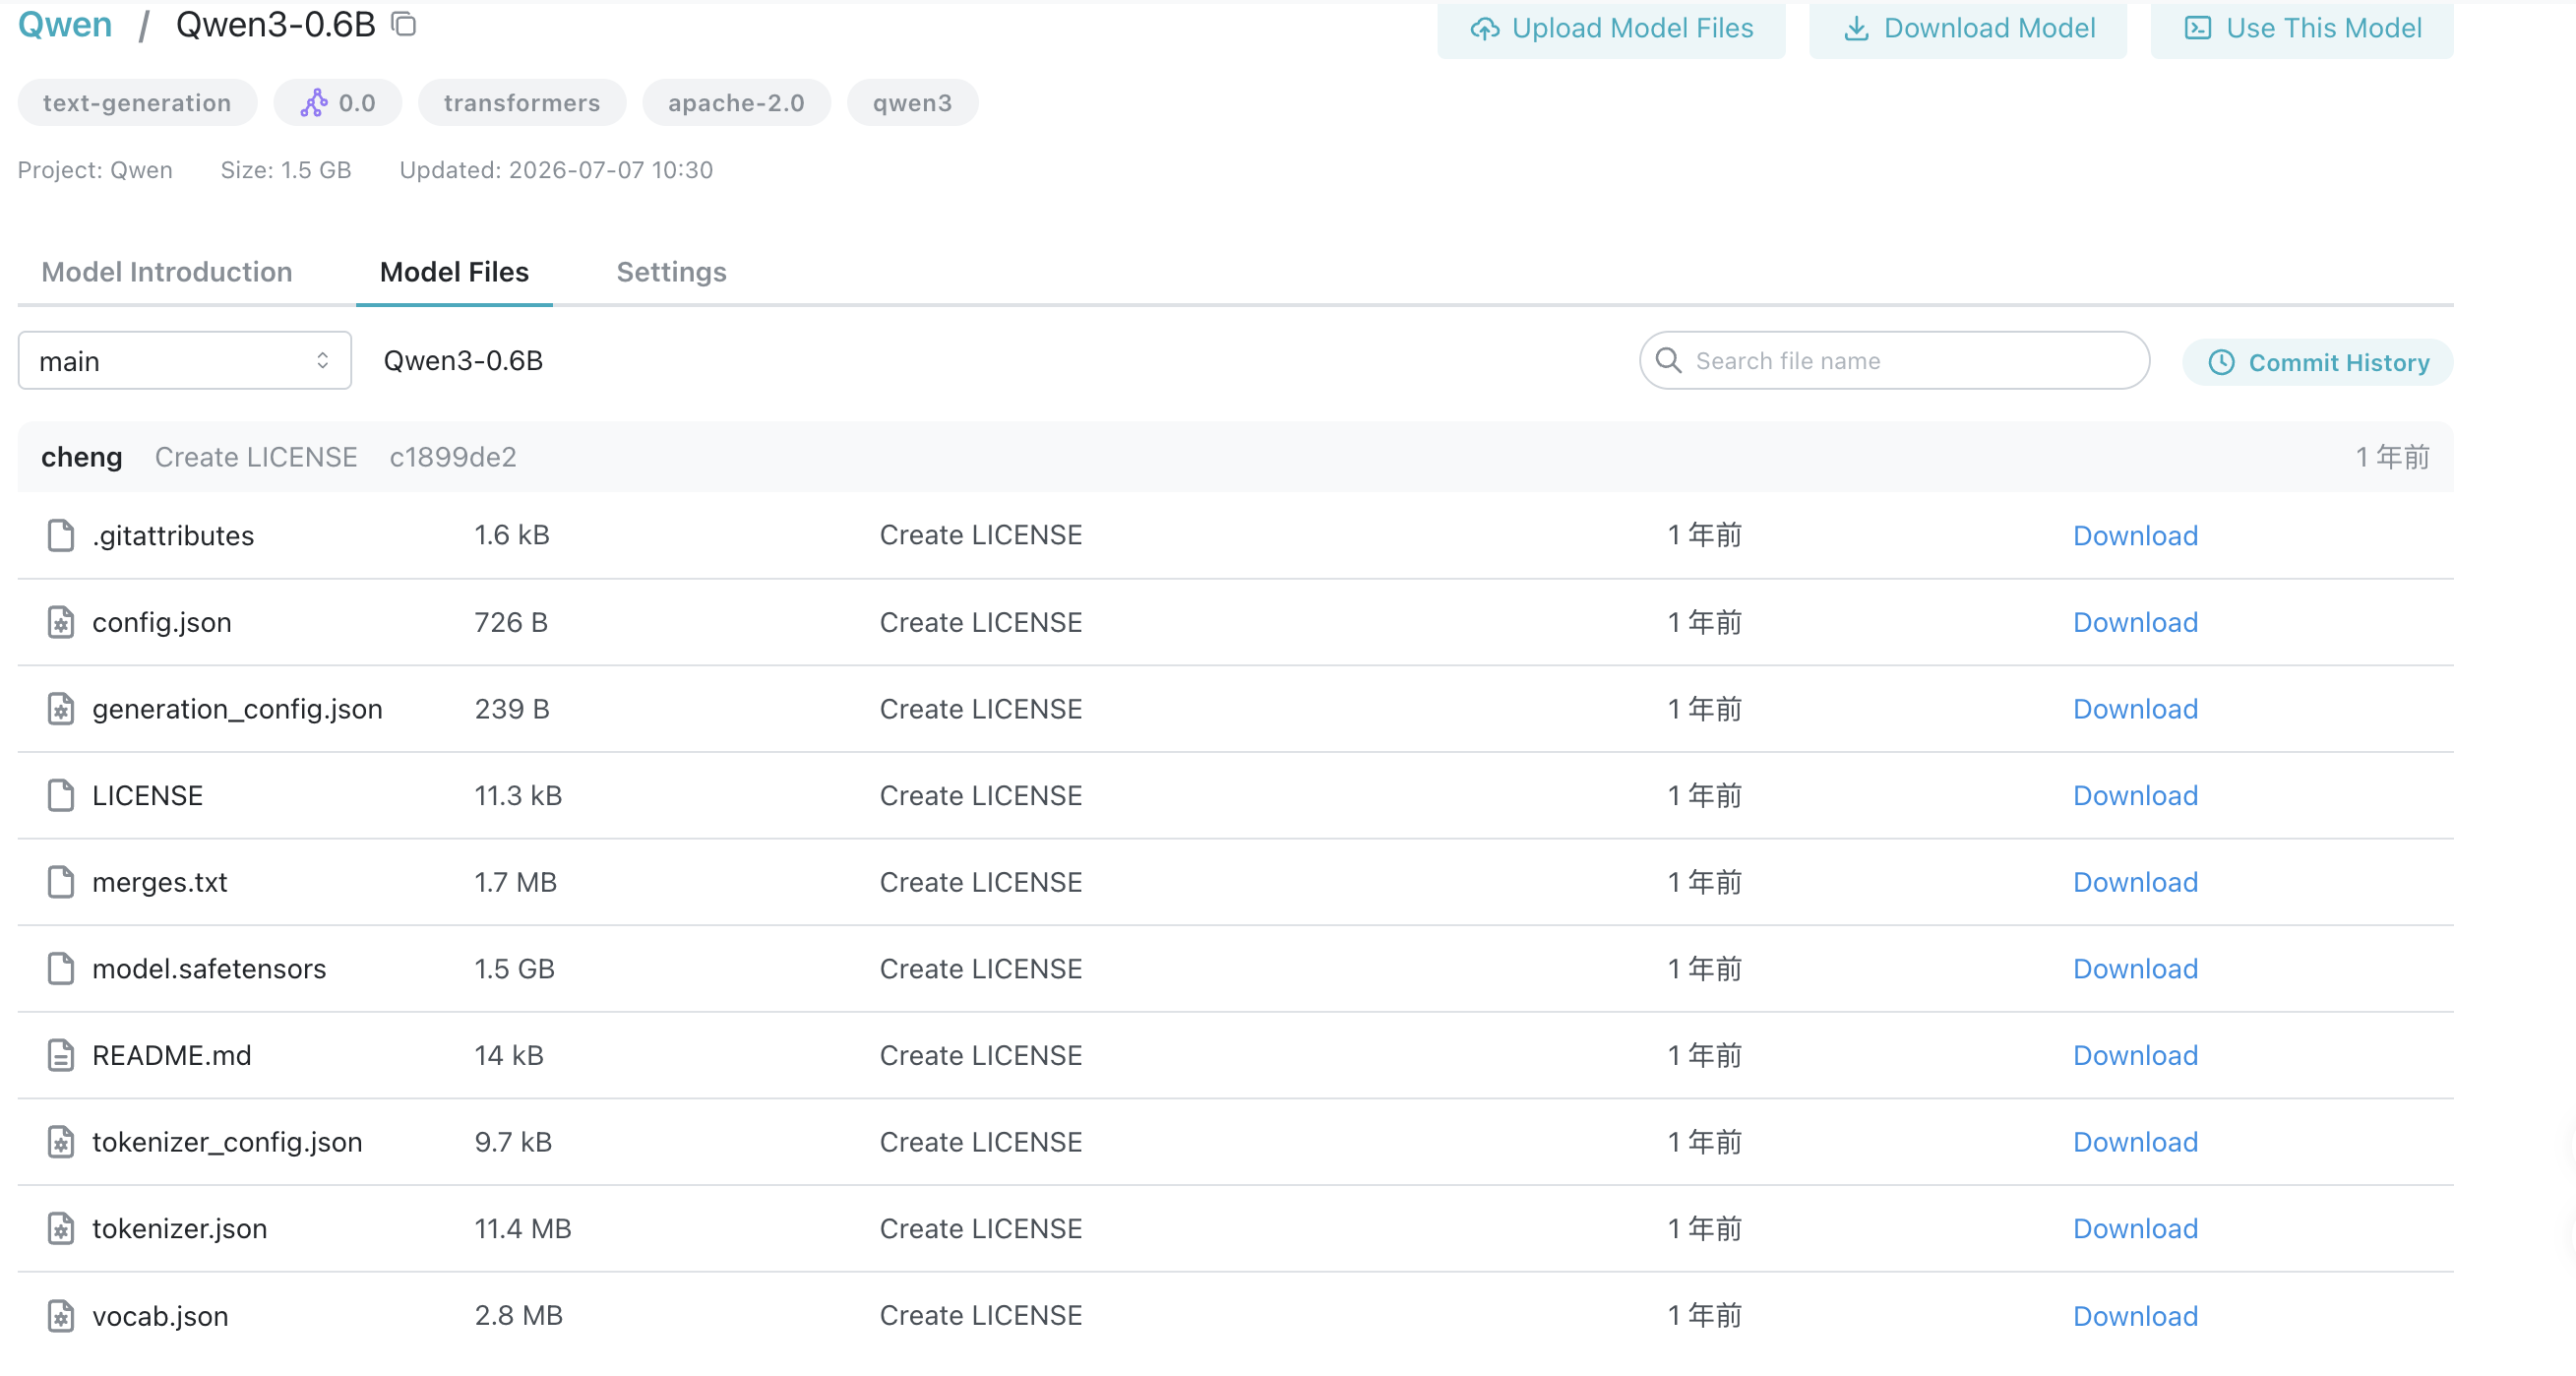Screen dimensions: 2576x1376
Task: Click the magnifier icon in search box
Action: pos(1668,360)
